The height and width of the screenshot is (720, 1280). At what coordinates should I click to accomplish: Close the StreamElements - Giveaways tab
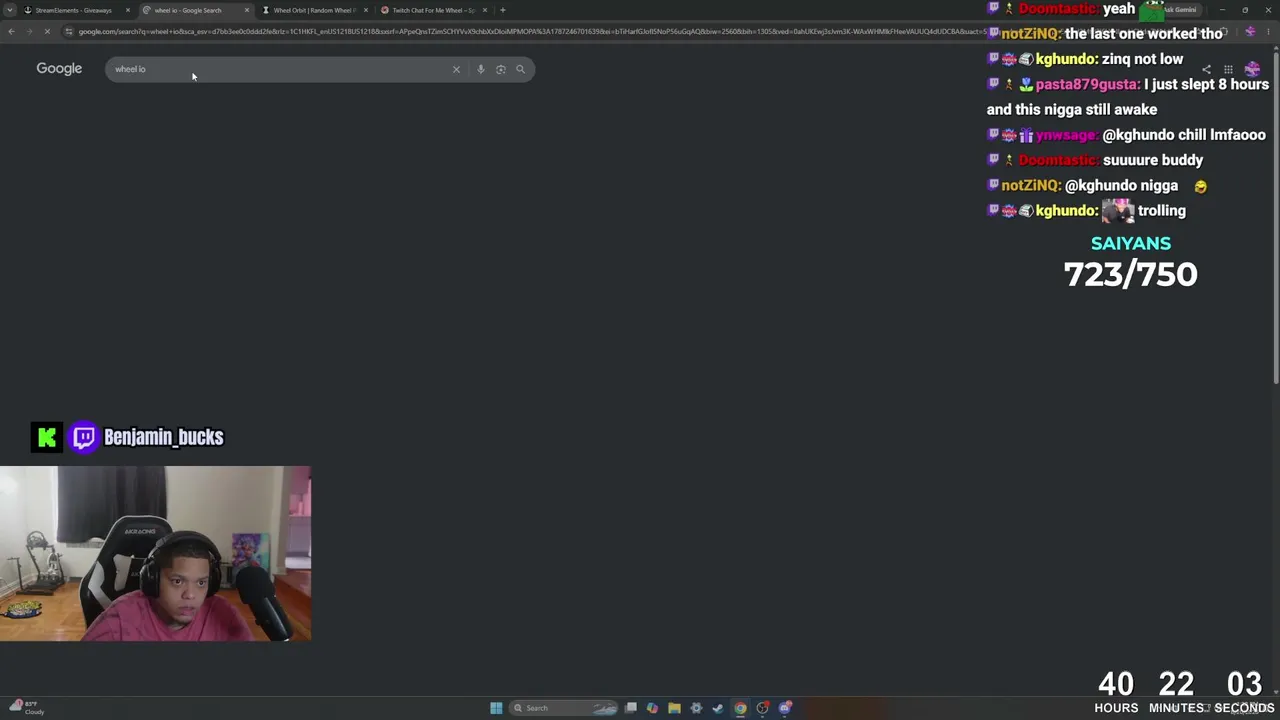click(128, 10)
